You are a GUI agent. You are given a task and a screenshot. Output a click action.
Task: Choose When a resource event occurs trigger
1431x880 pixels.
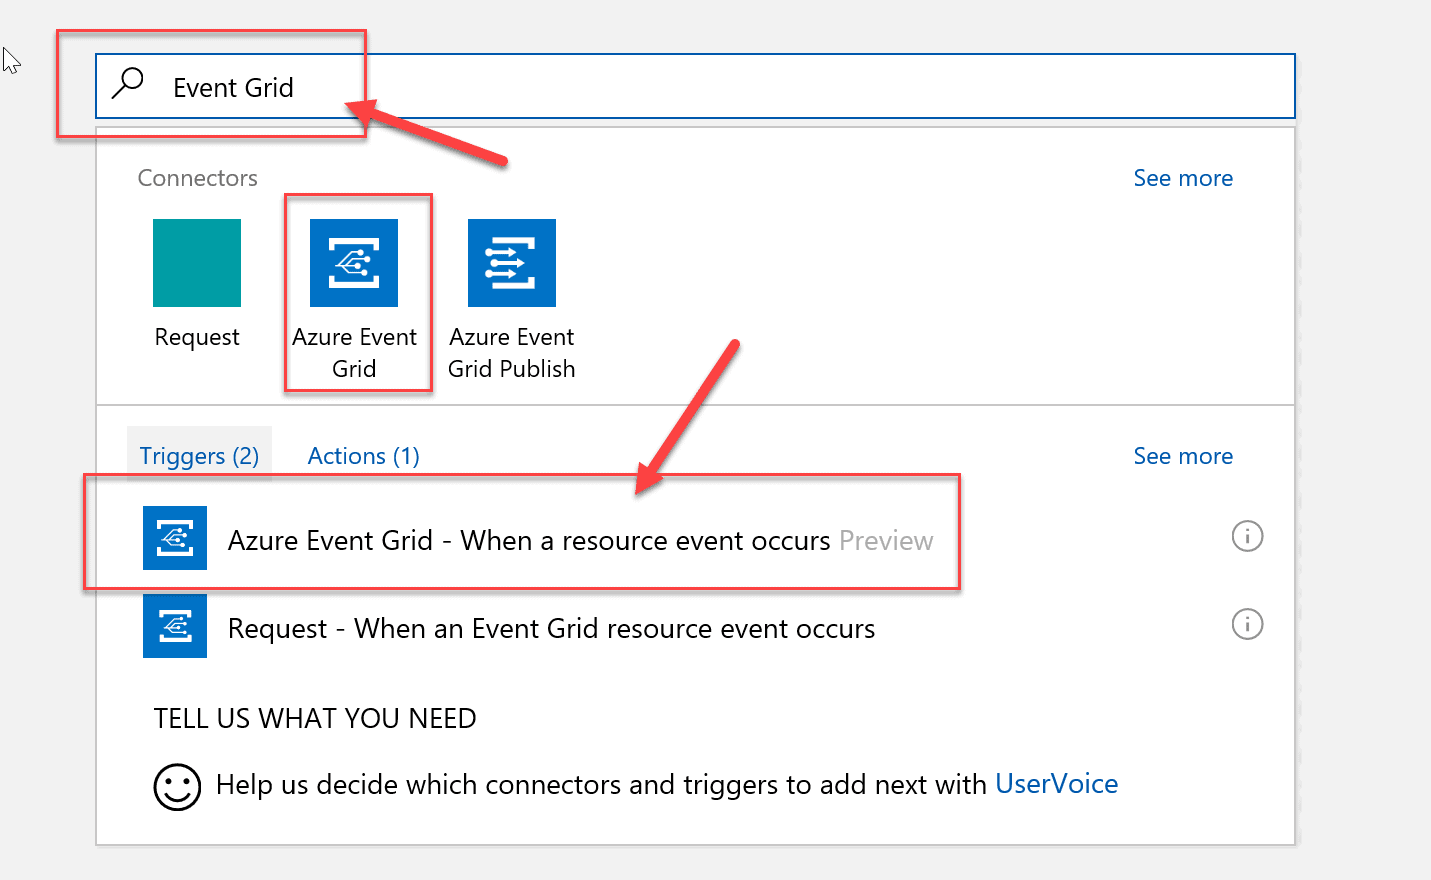point(580,540)
